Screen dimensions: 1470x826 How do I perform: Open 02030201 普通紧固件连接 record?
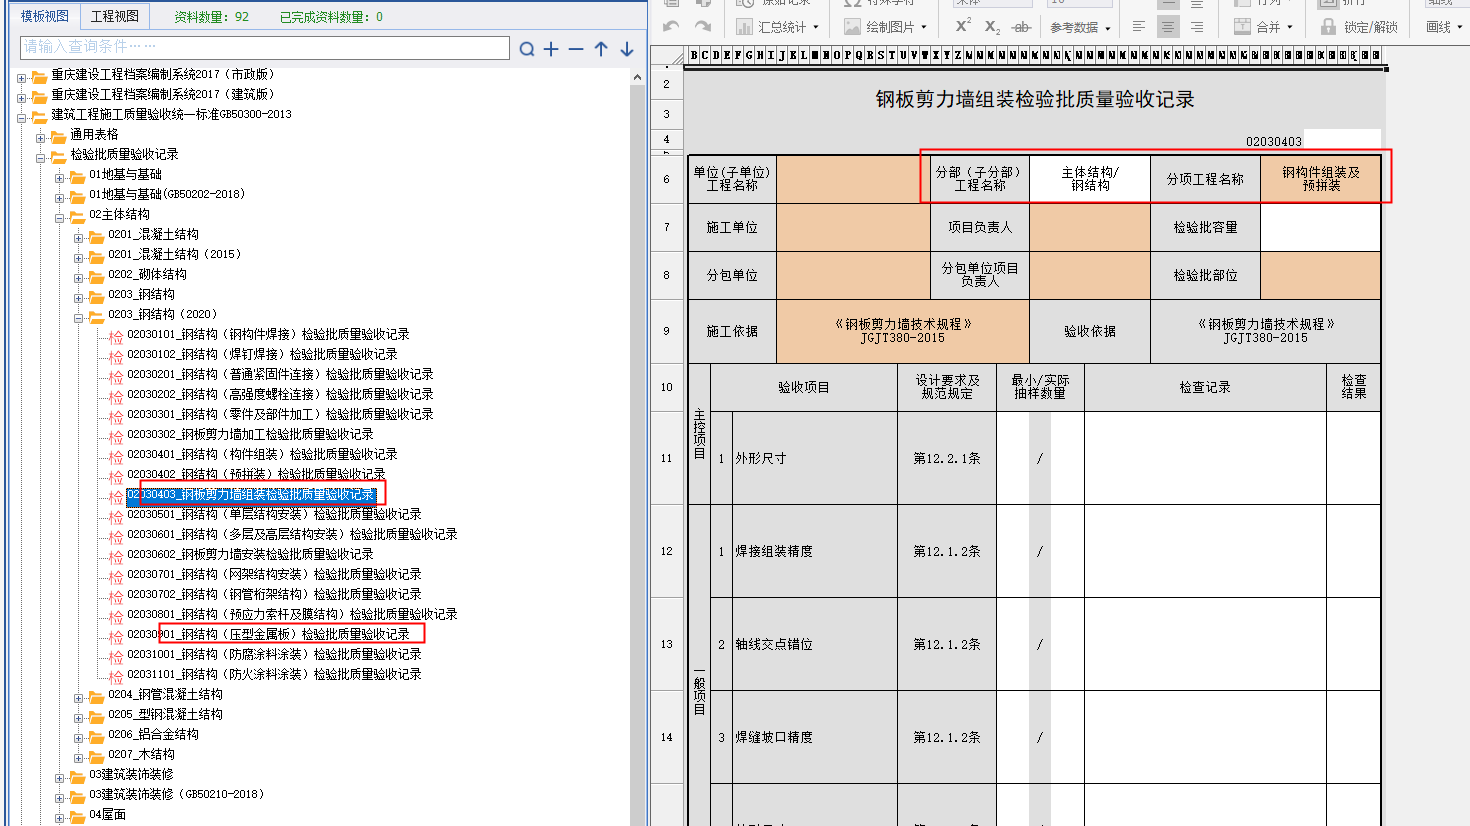point(280,374)
